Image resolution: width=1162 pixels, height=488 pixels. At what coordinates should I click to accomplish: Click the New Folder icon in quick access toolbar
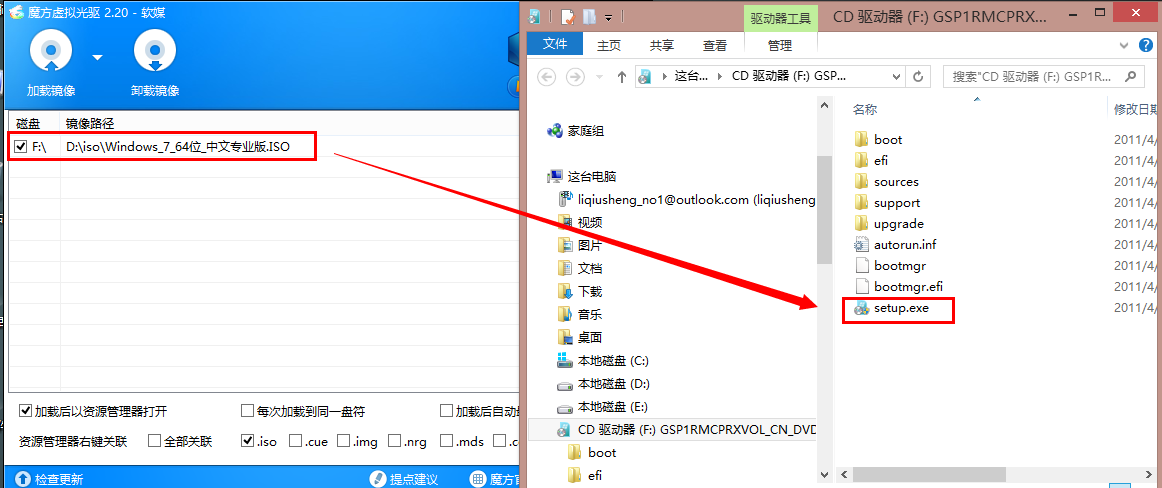pos(590,16)
